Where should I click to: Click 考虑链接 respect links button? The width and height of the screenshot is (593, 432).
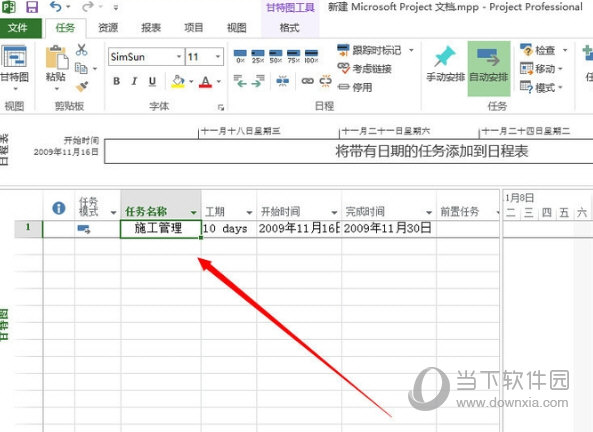(x=365, y=68)
